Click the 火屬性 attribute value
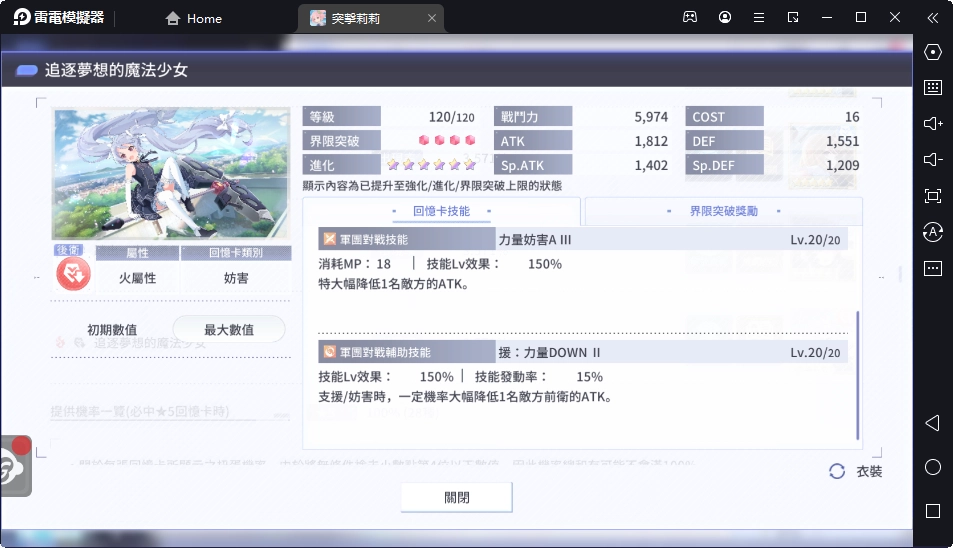The image size is (953, 548). [x=137, y=278]
